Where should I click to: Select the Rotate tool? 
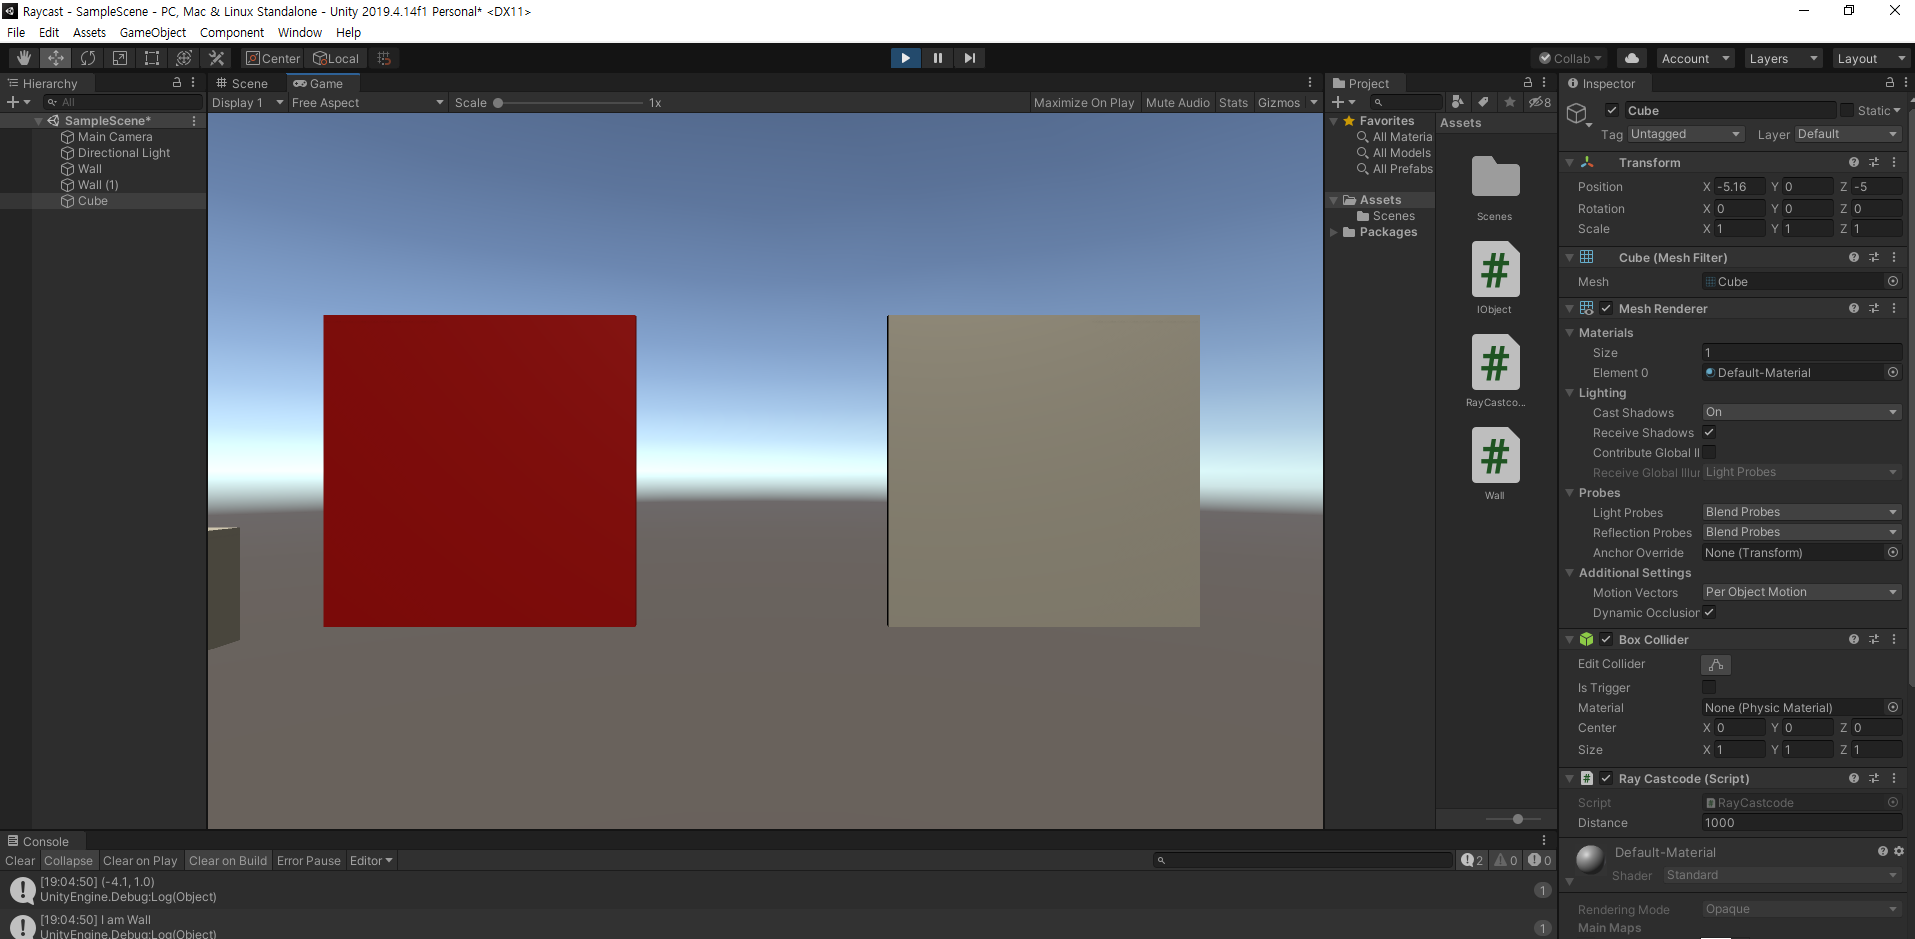pyautogui.click(x=88, y=58)
